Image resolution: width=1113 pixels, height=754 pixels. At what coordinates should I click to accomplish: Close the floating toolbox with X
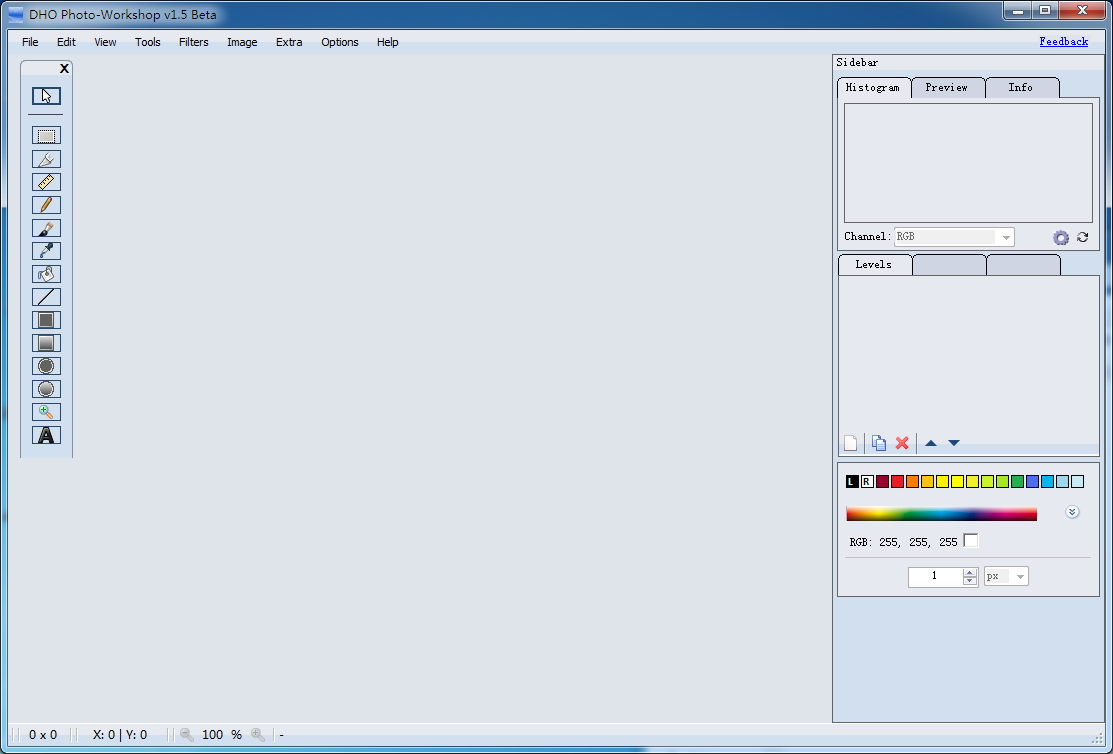pyautogui.click(x=64, y=69)
